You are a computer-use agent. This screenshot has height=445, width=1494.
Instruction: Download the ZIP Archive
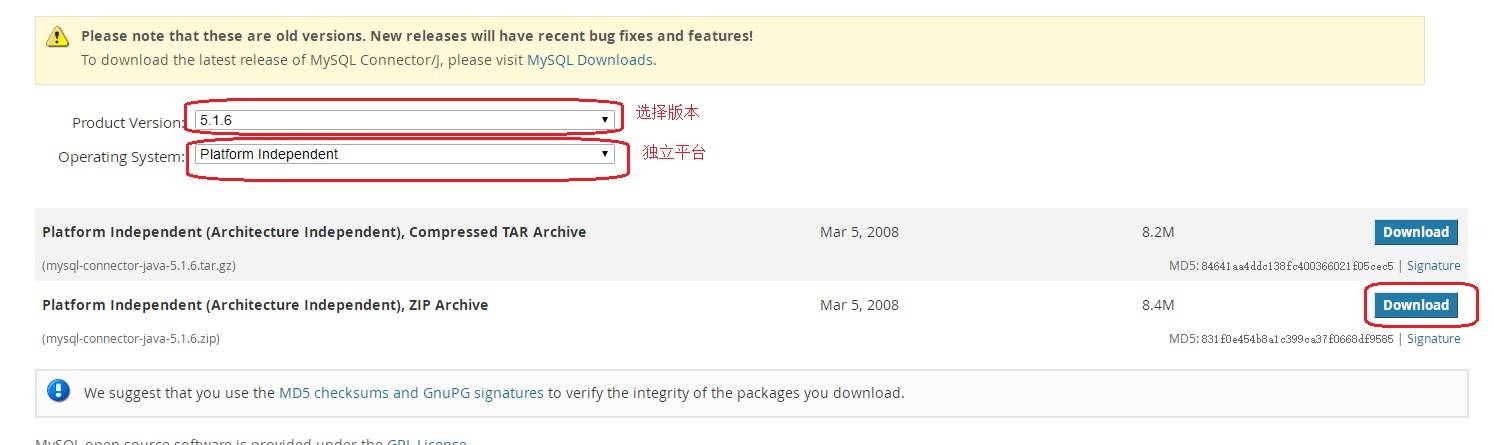pos(1415,305)
